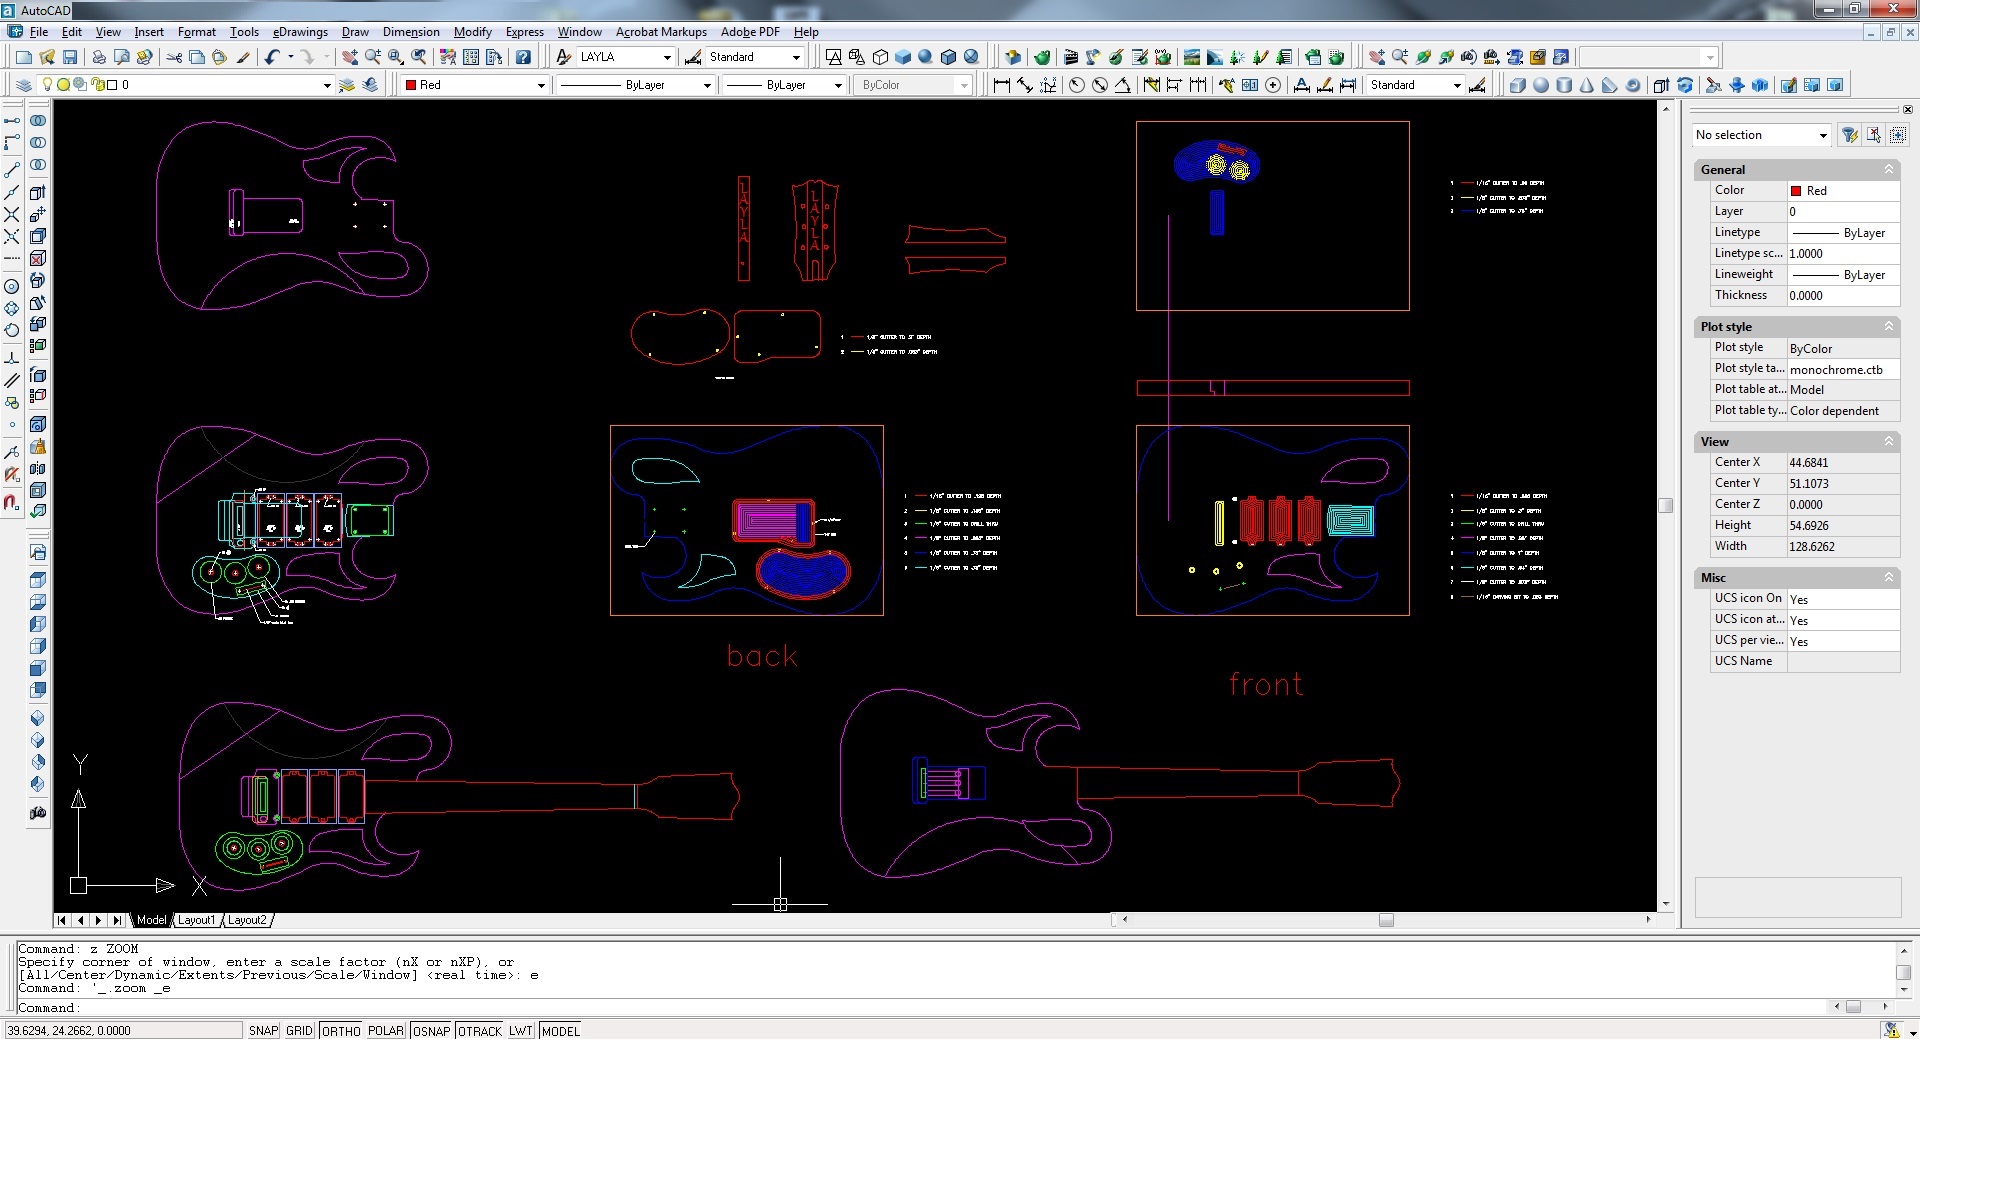Click the Cut scissors icon

pos(174,57)
